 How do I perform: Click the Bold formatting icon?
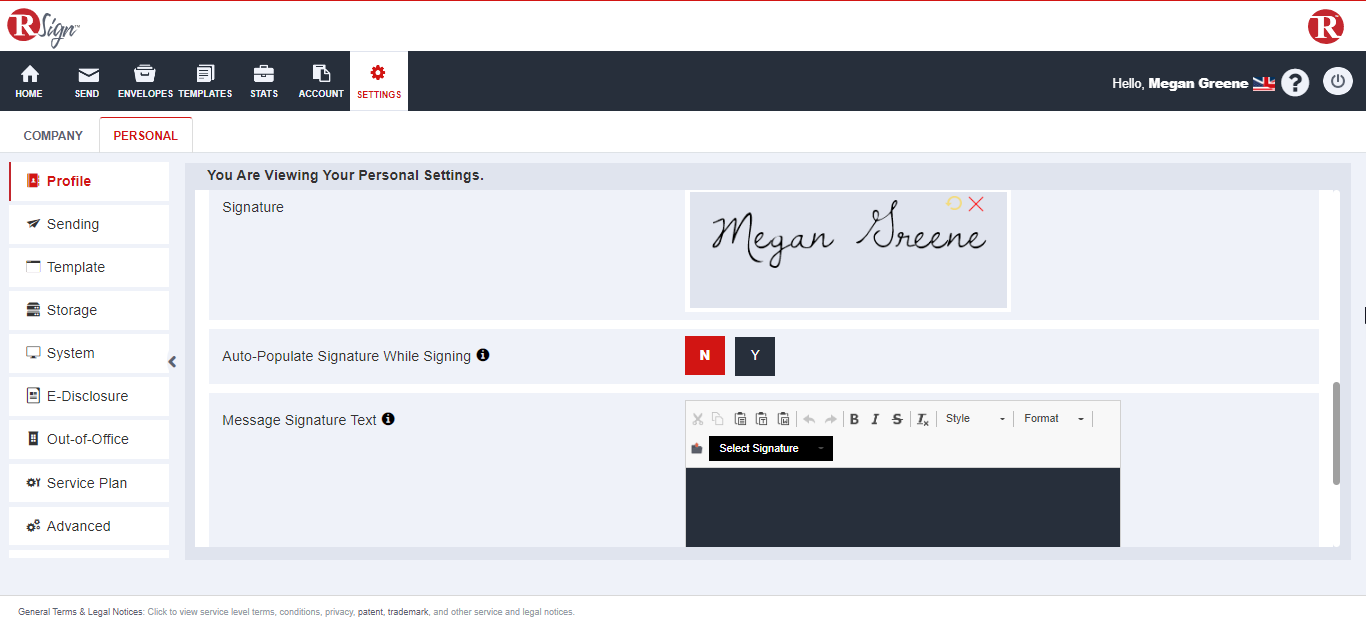tap(854, 419)
